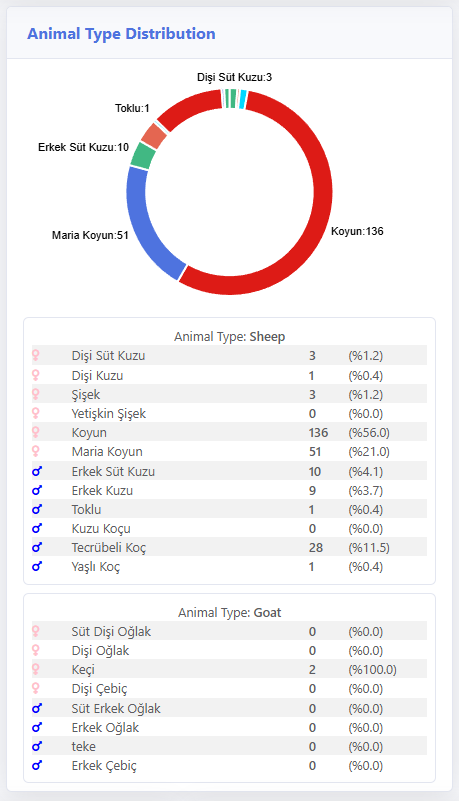Click the female icon next to Maria Koyun
459x801 pixels.
click(x=36, y=452)
